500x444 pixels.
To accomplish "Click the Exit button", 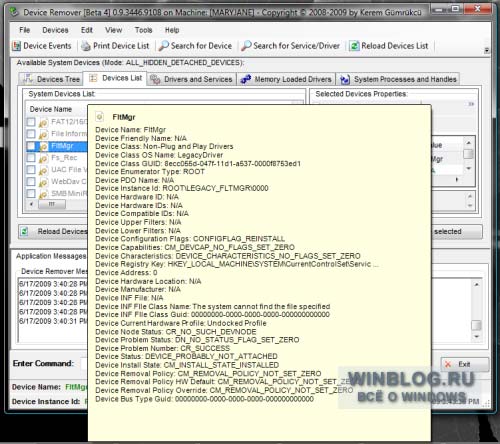I will [x=465, y=364].
